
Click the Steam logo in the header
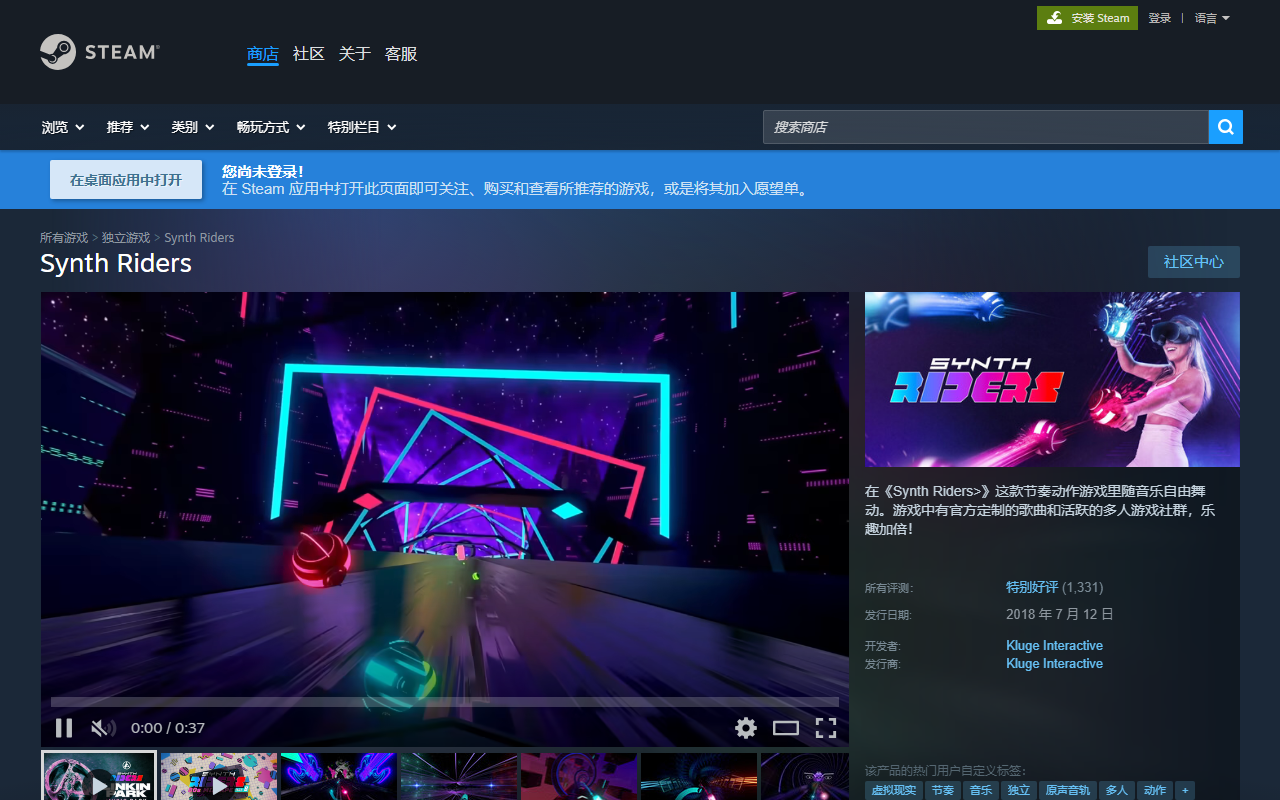[100, 52]
